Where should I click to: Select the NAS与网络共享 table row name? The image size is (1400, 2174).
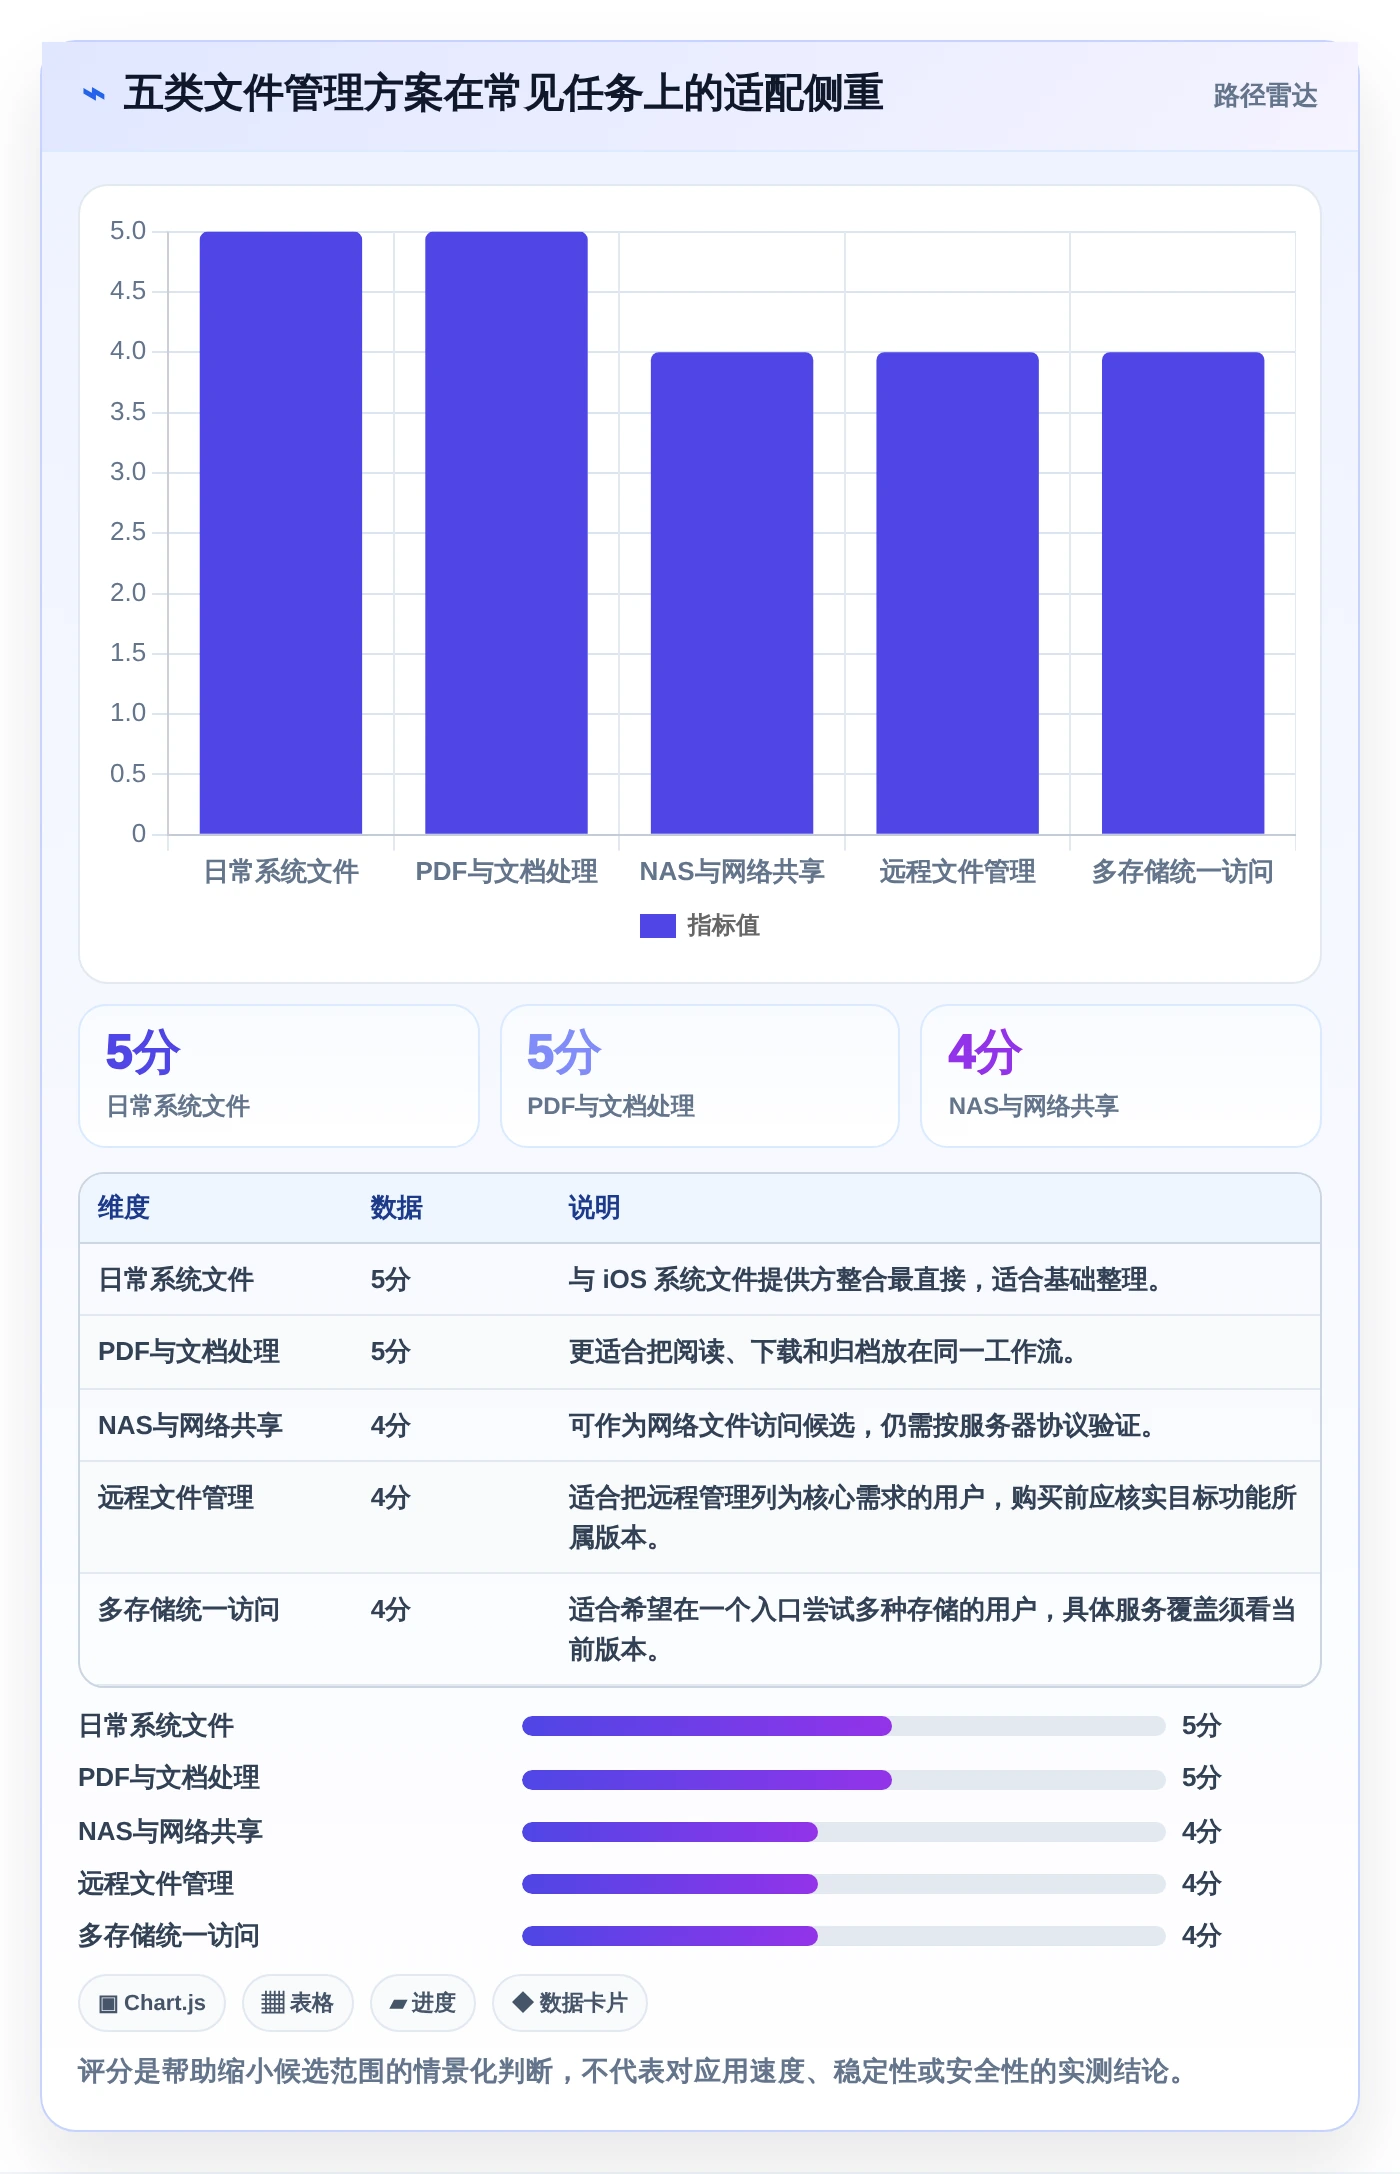190,1426
